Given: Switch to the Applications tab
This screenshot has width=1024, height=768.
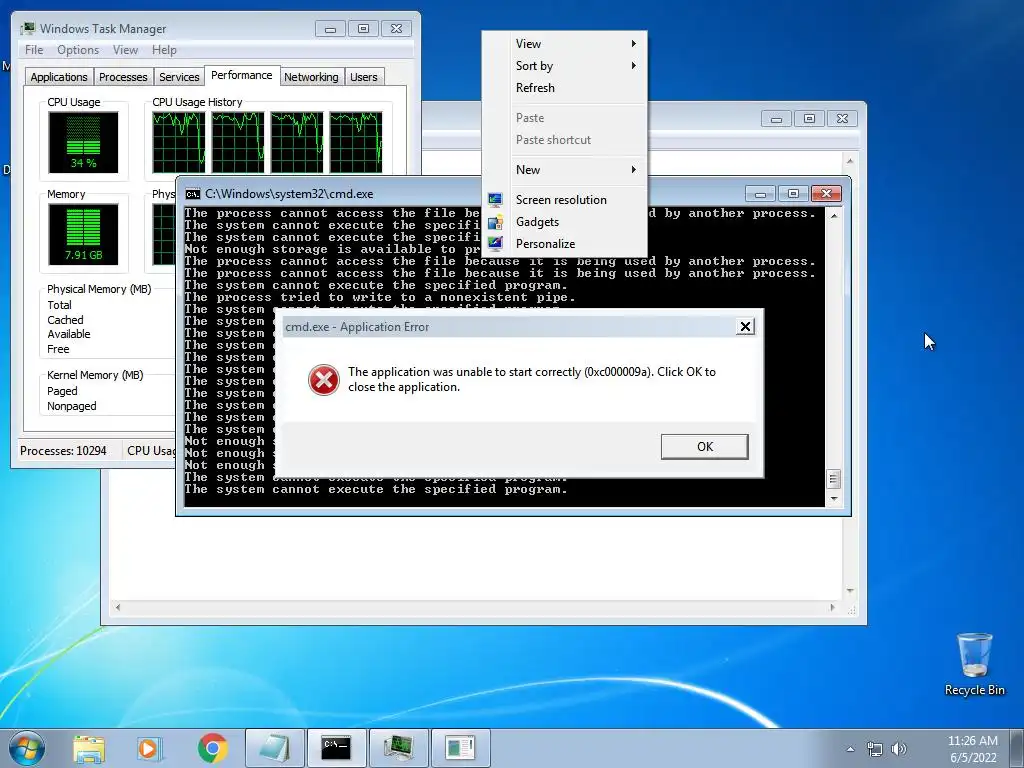Looking at the screenshot, I should tap(59, 77).
